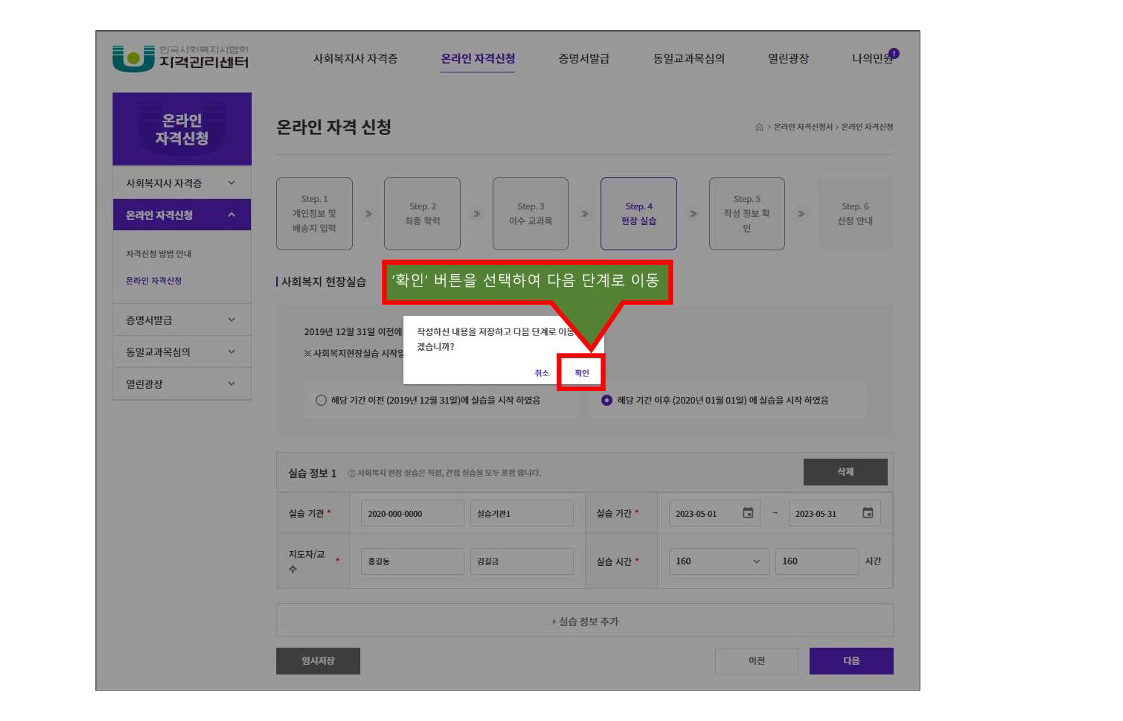Click the 자격관리센터 logo
The image size is (1123, 721).
[x=180, y=58]
